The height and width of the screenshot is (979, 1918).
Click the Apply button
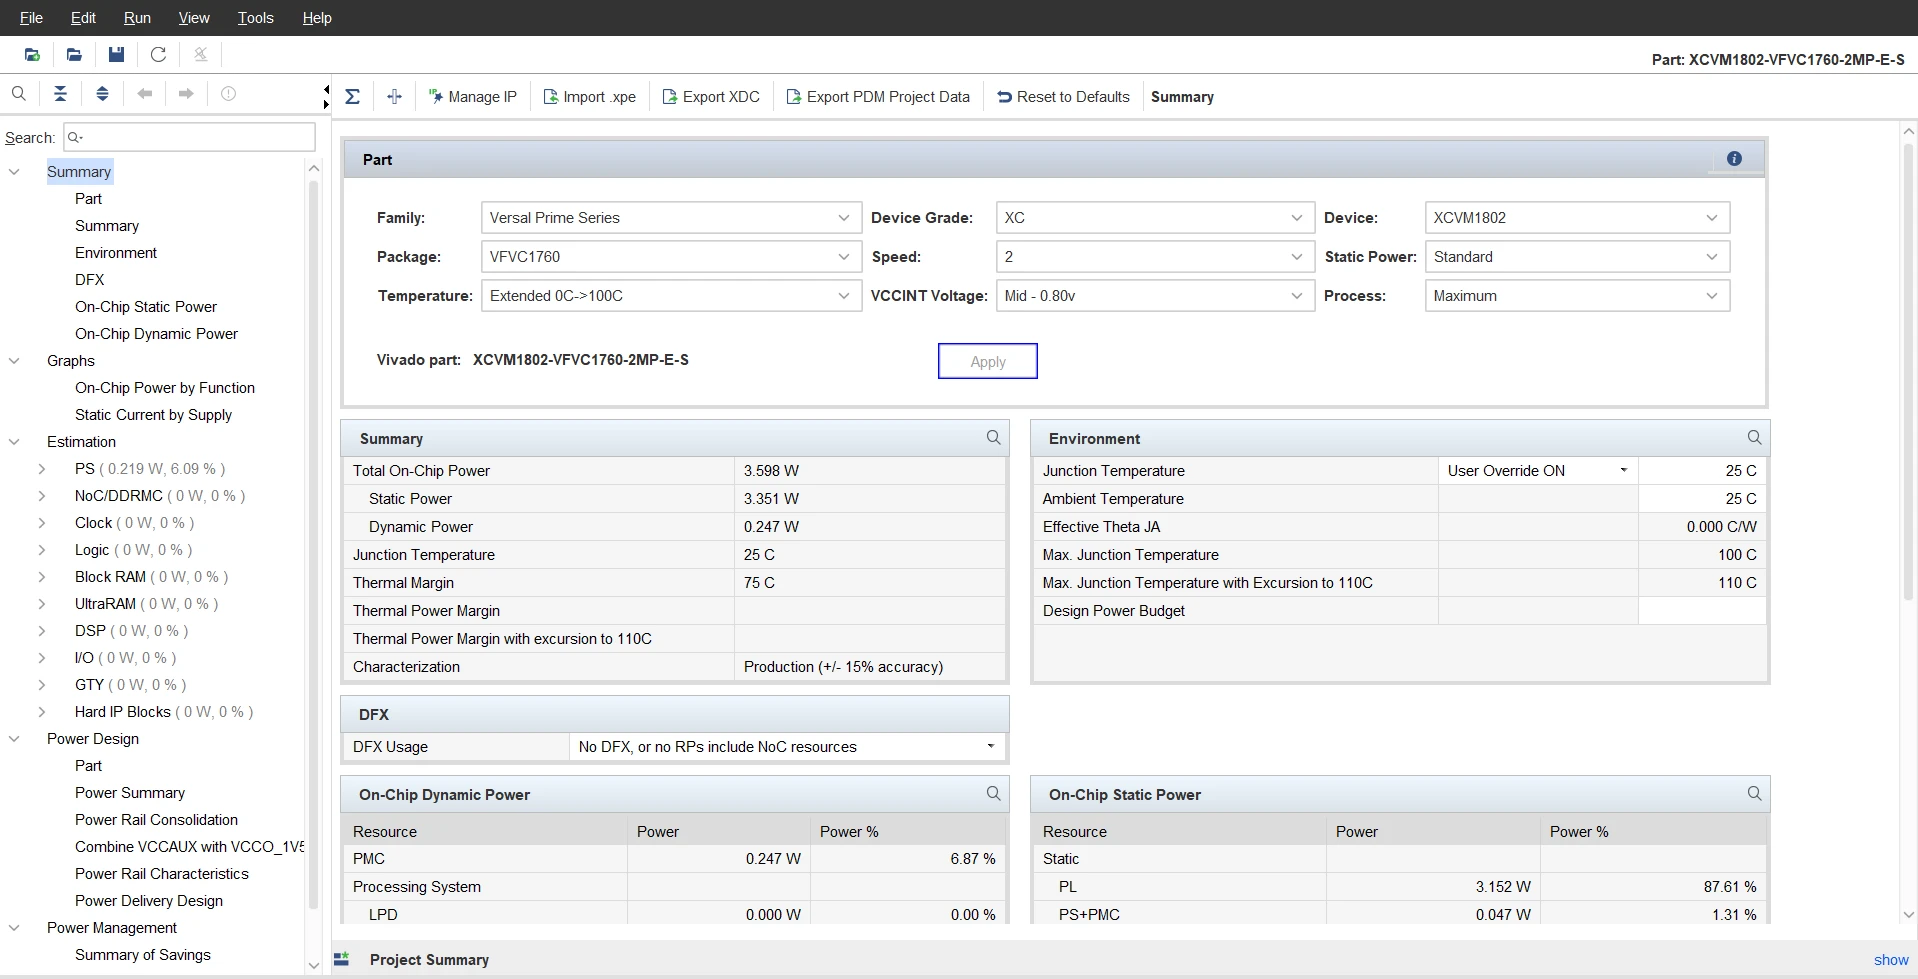point(988,362)
